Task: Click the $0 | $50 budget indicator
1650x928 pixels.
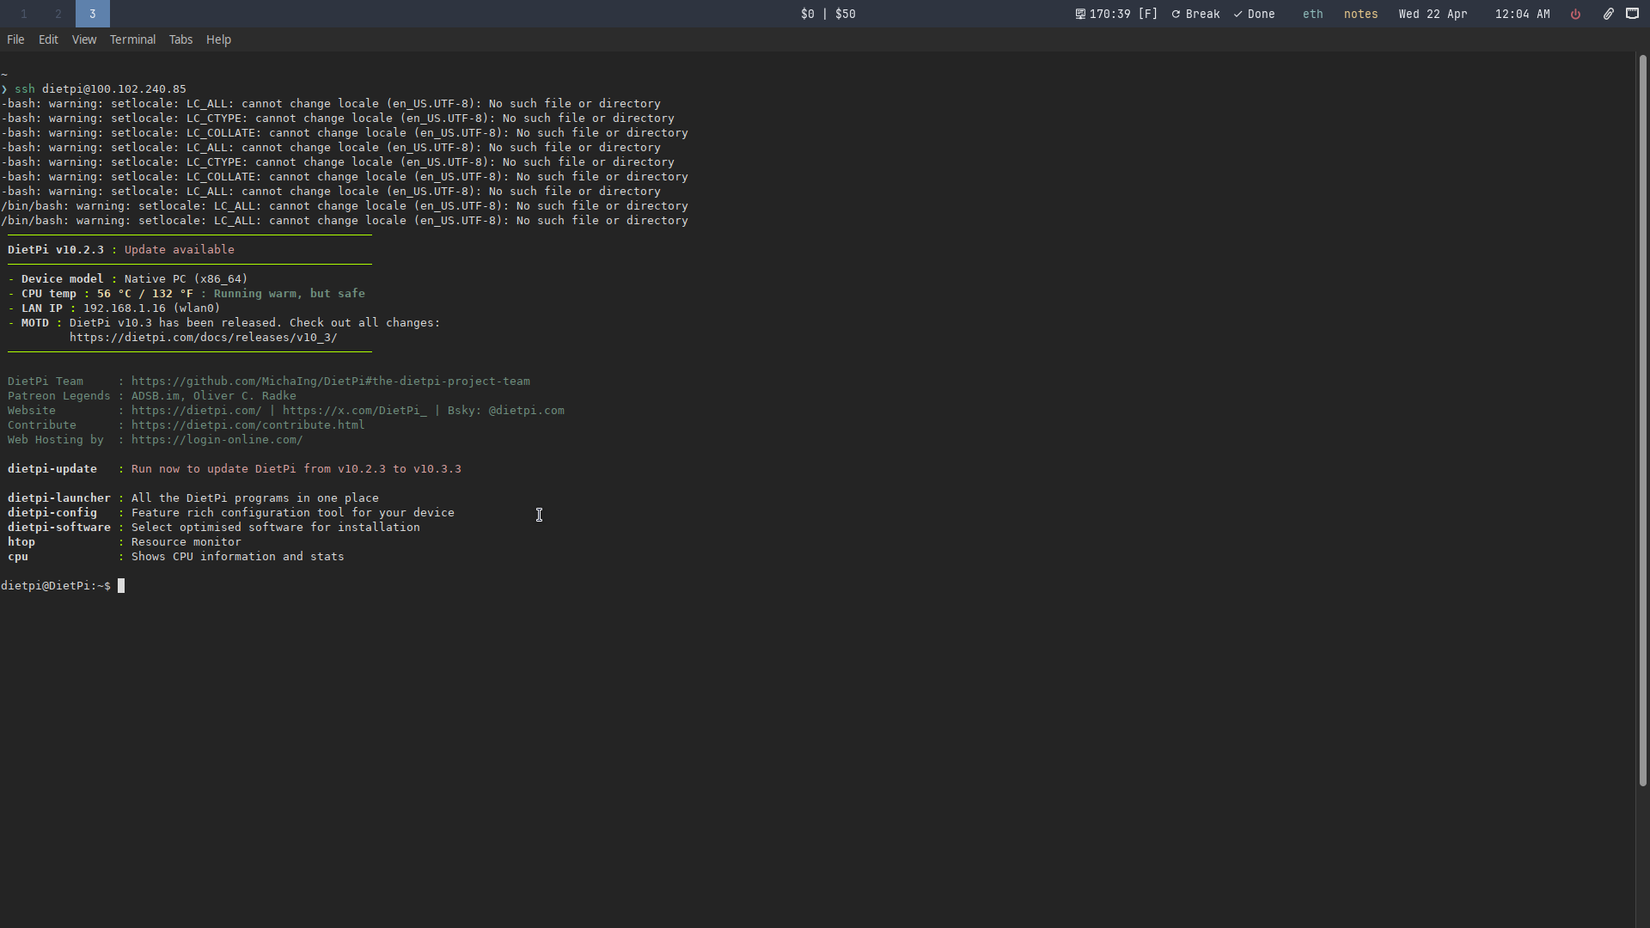Action: (828, 14)
